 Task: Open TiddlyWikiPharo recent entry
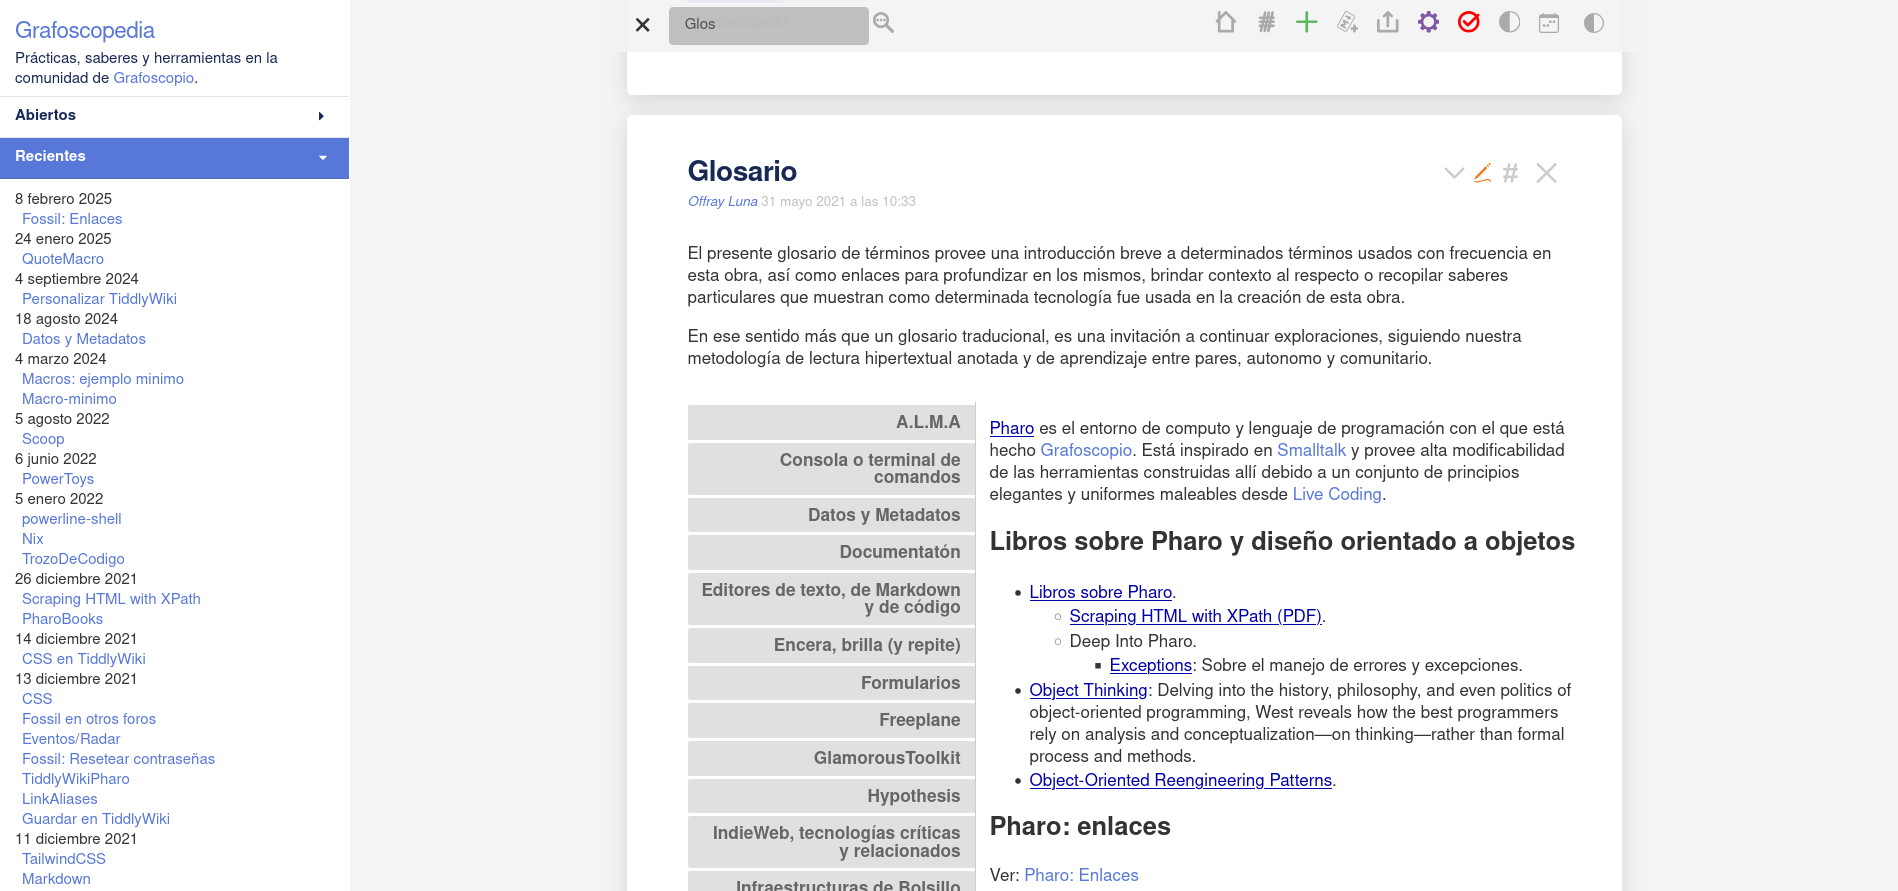76,779
